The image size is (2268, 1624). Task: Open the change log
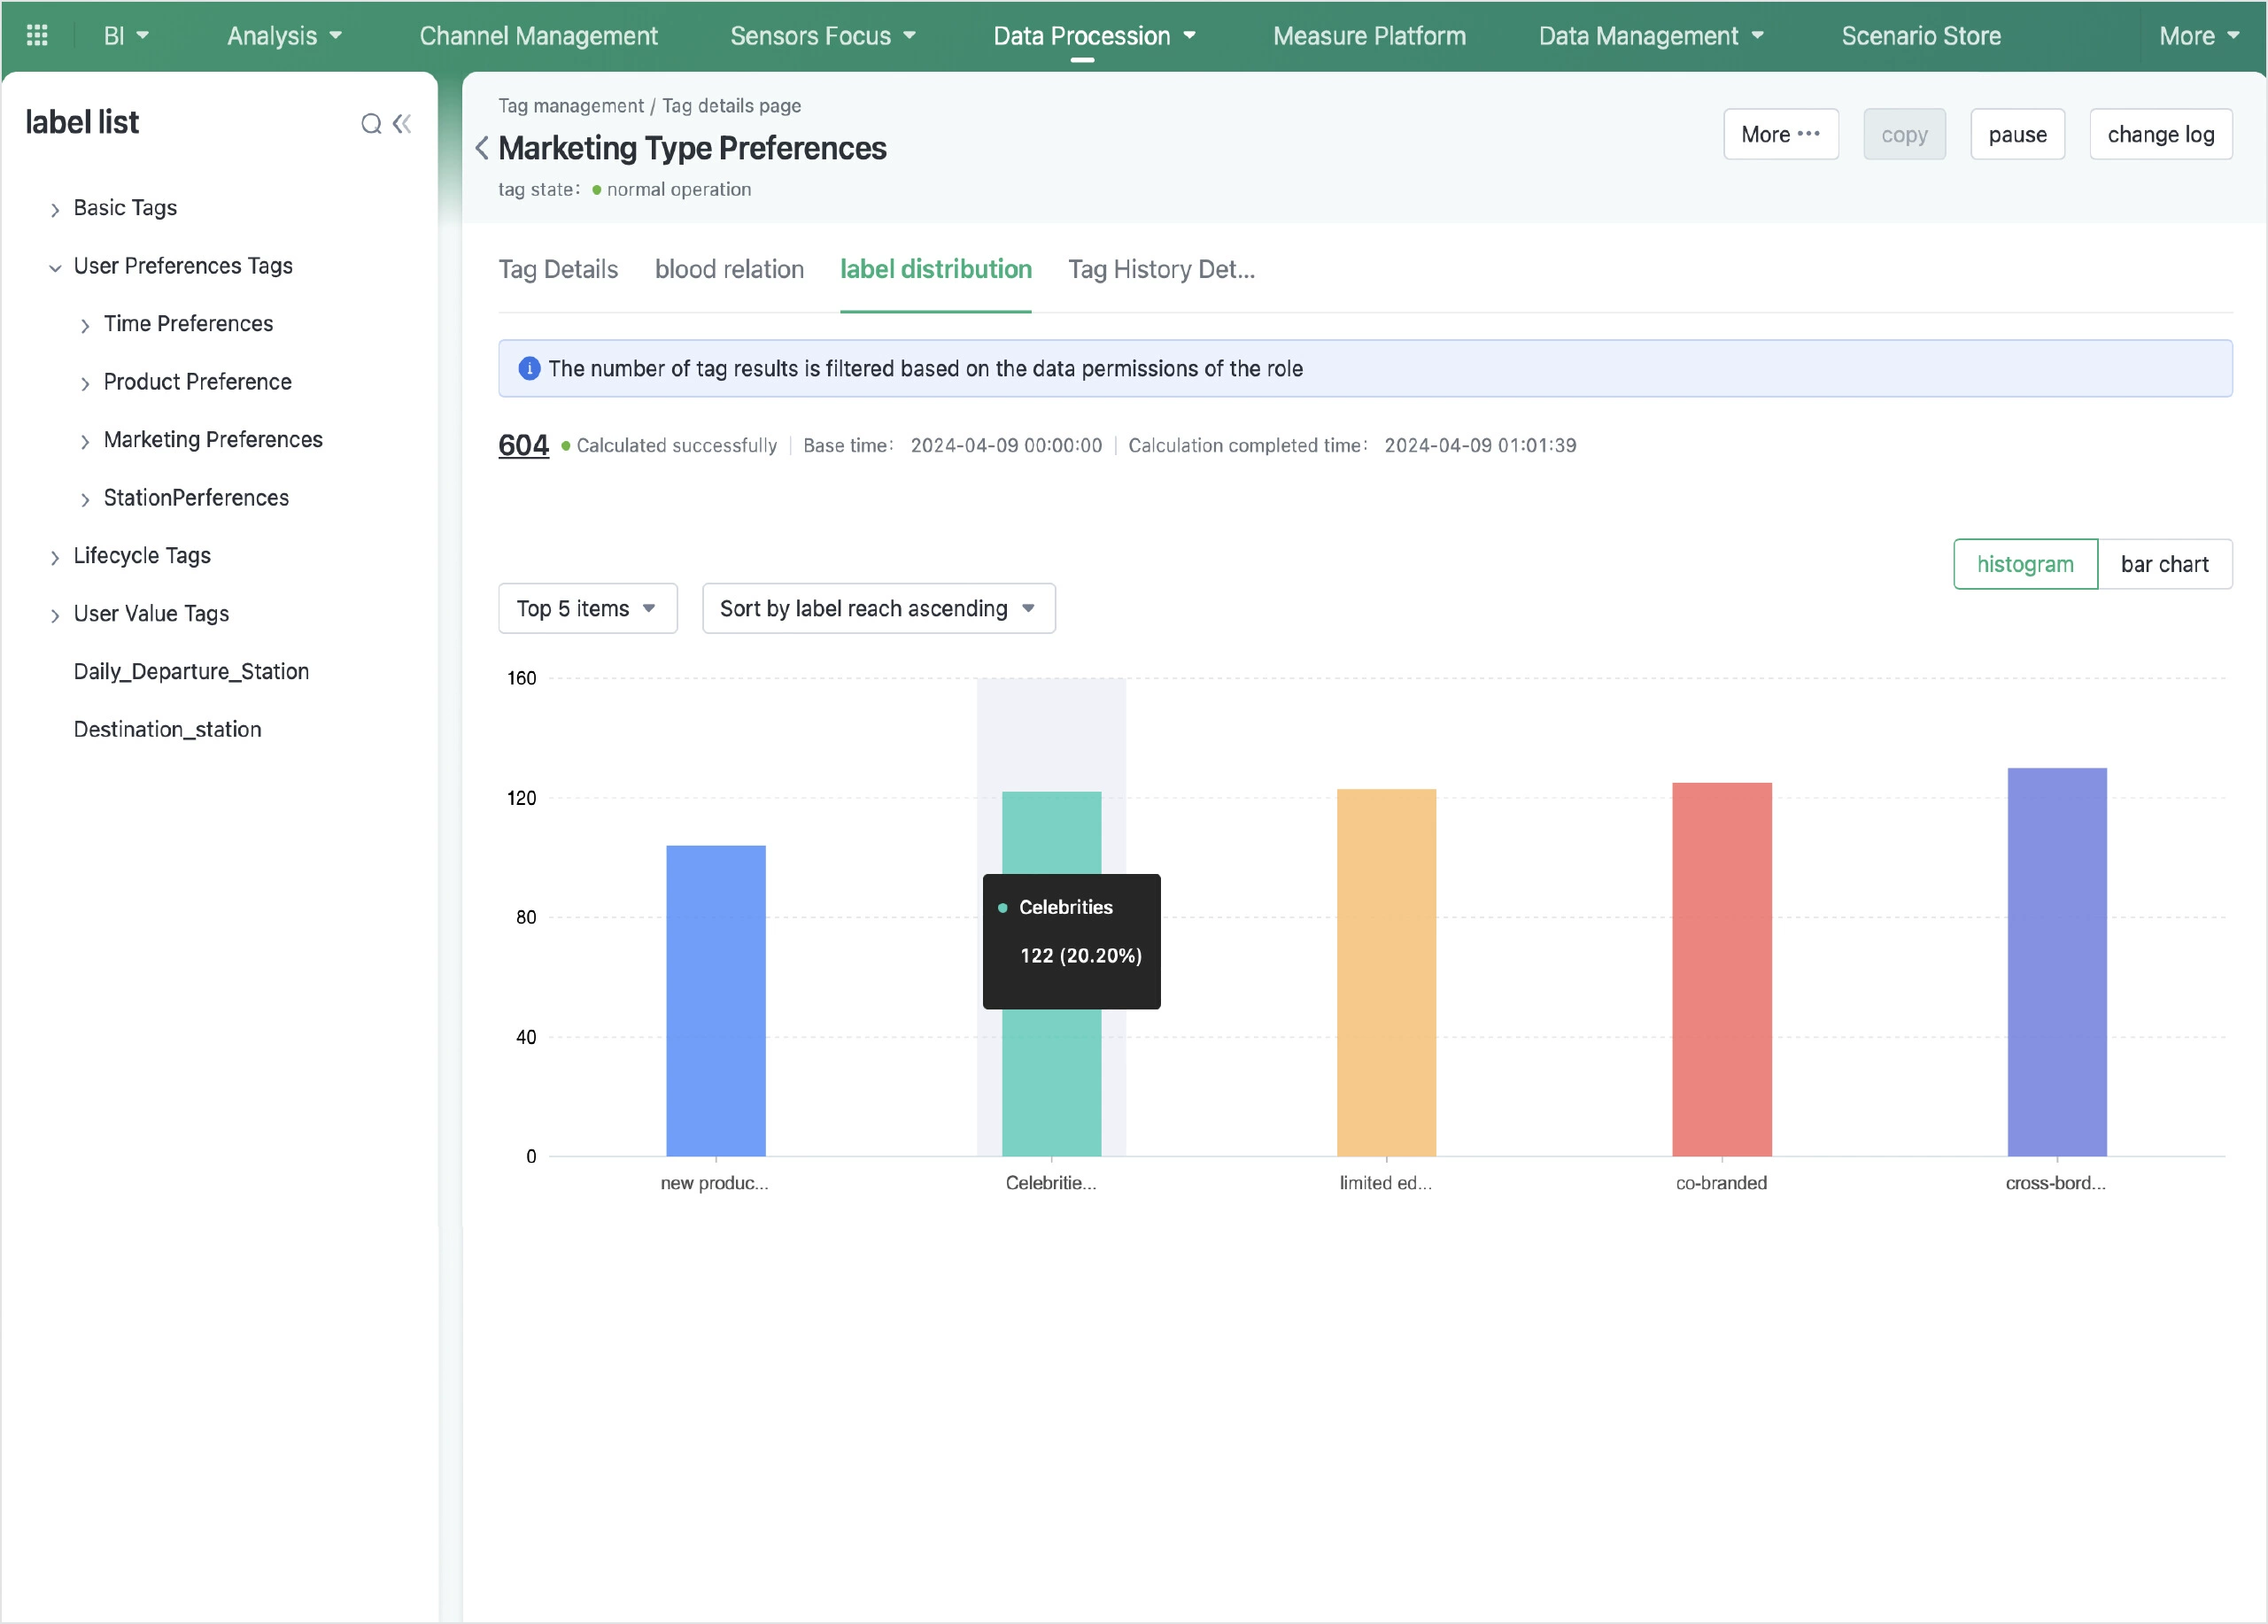click(2160, 134)
